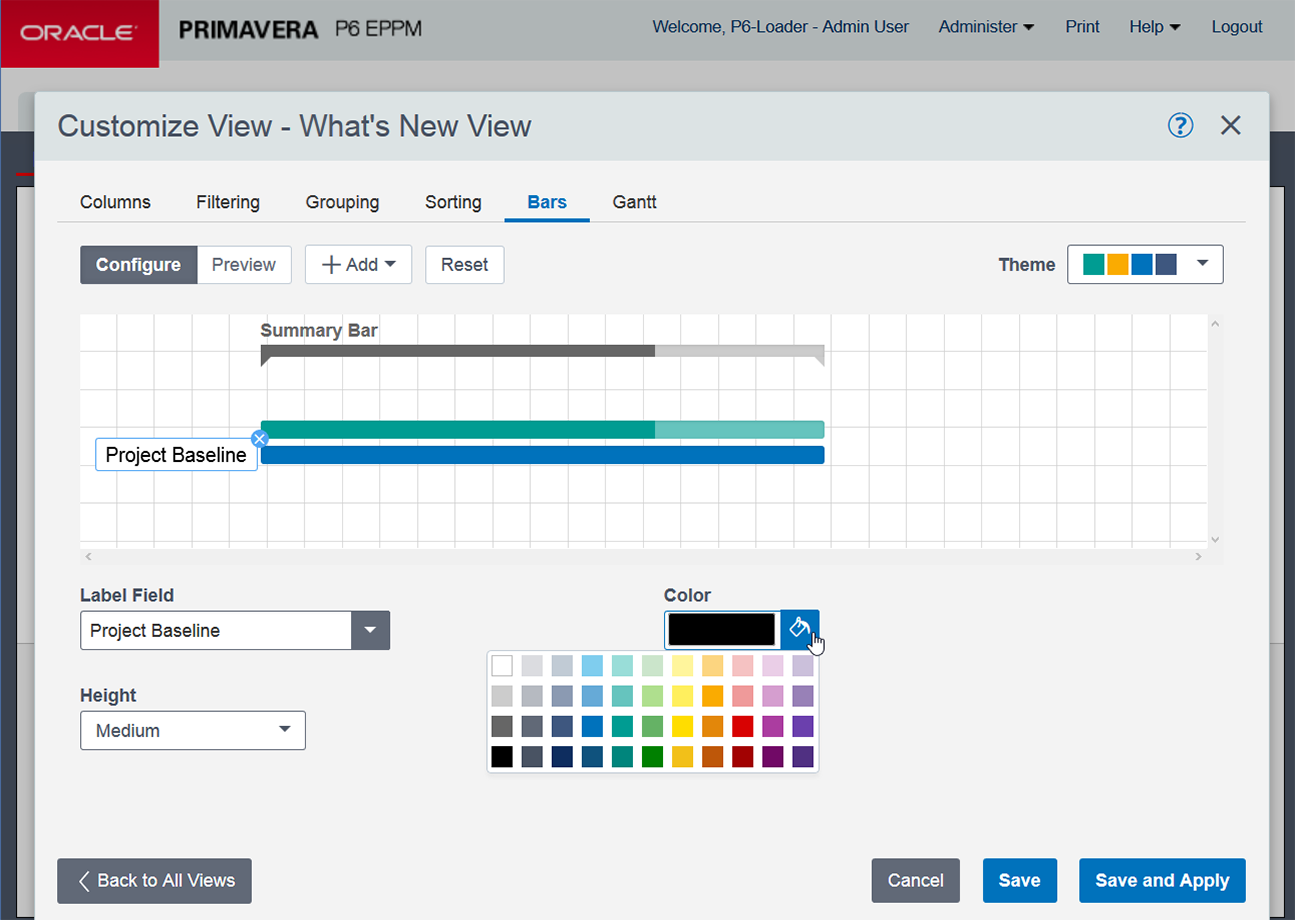Click the paint bucket color picker icon
1295x920 pixels.
point(799,629)
